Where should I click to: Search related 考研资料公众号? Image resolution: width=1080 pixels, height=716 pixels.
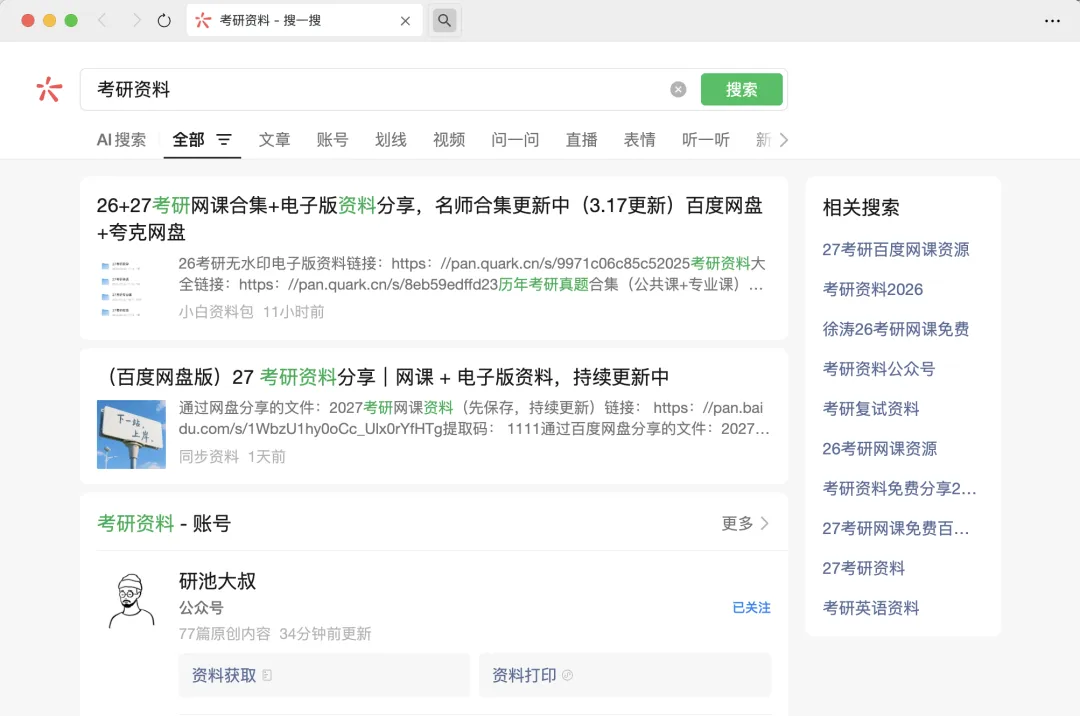(879, 369)
